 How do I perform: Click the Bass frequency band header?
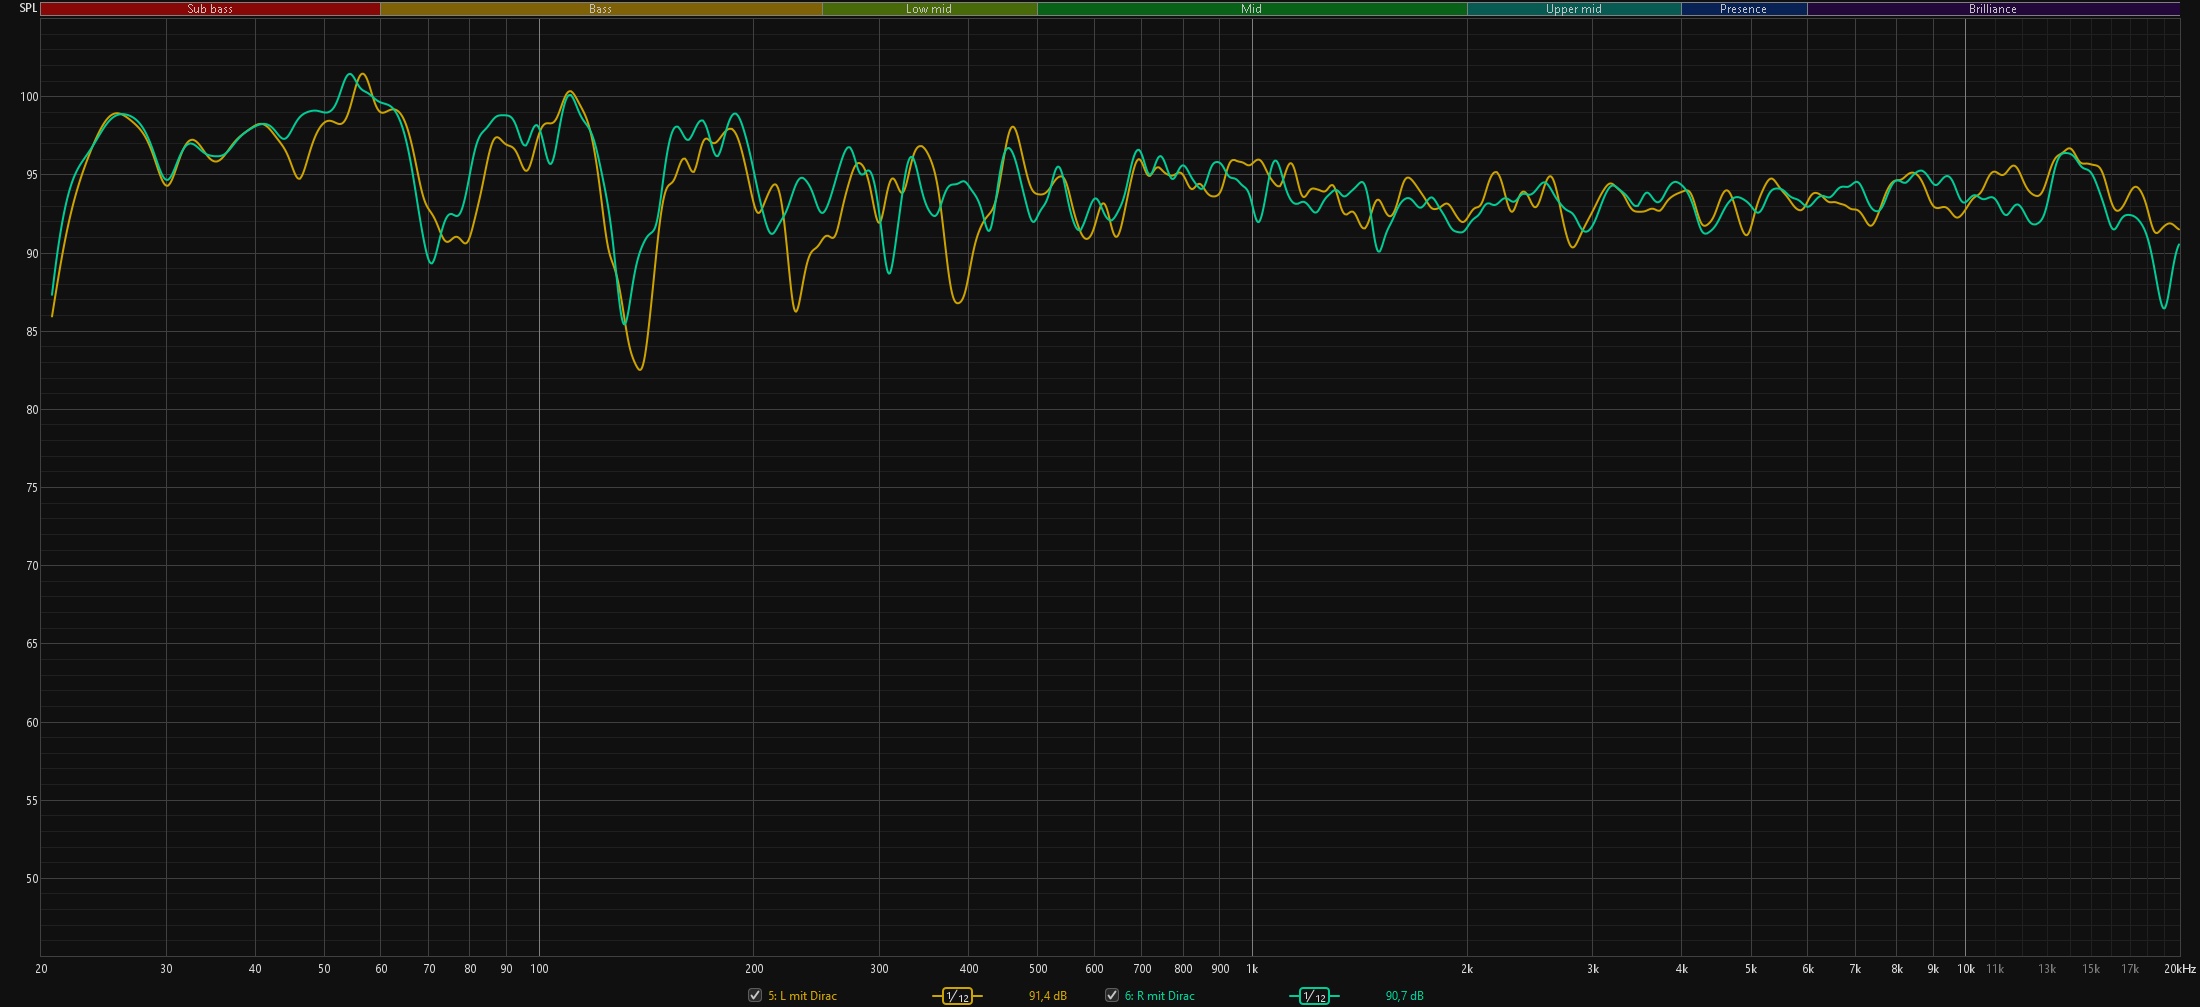pyautogui.click(x=601, y=9)
